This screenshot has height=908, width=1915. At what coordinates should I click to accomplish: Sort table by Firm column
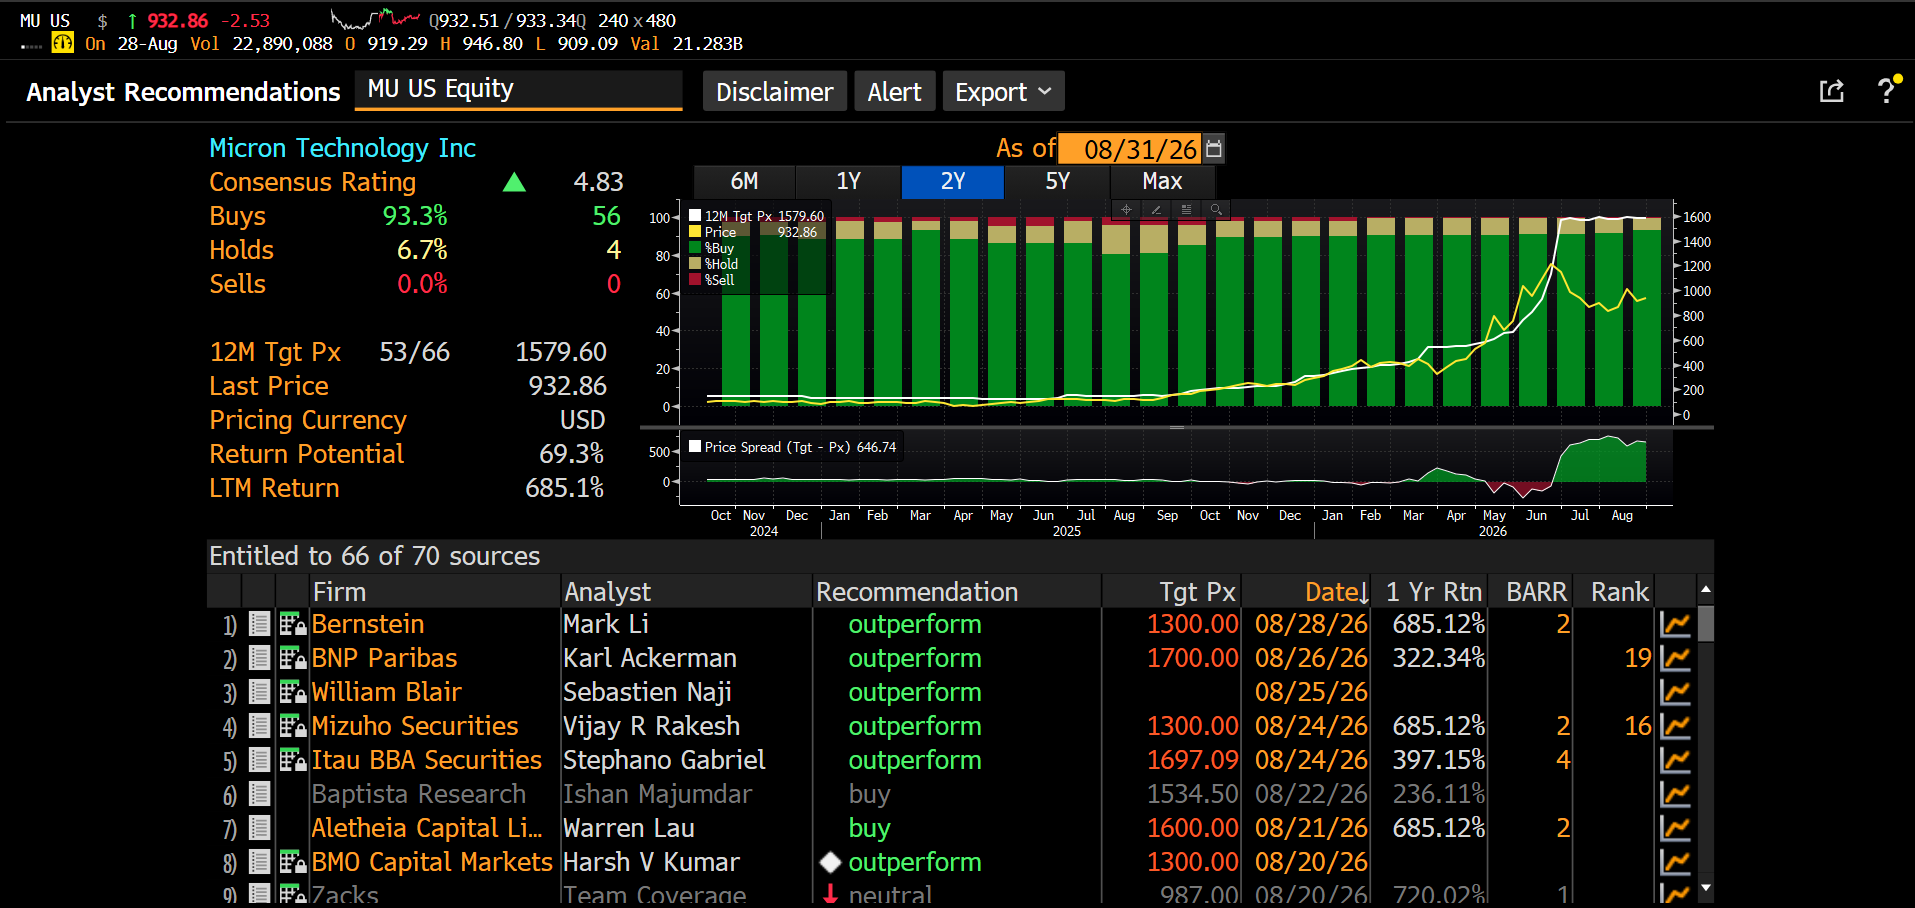[x=435, y=592]
